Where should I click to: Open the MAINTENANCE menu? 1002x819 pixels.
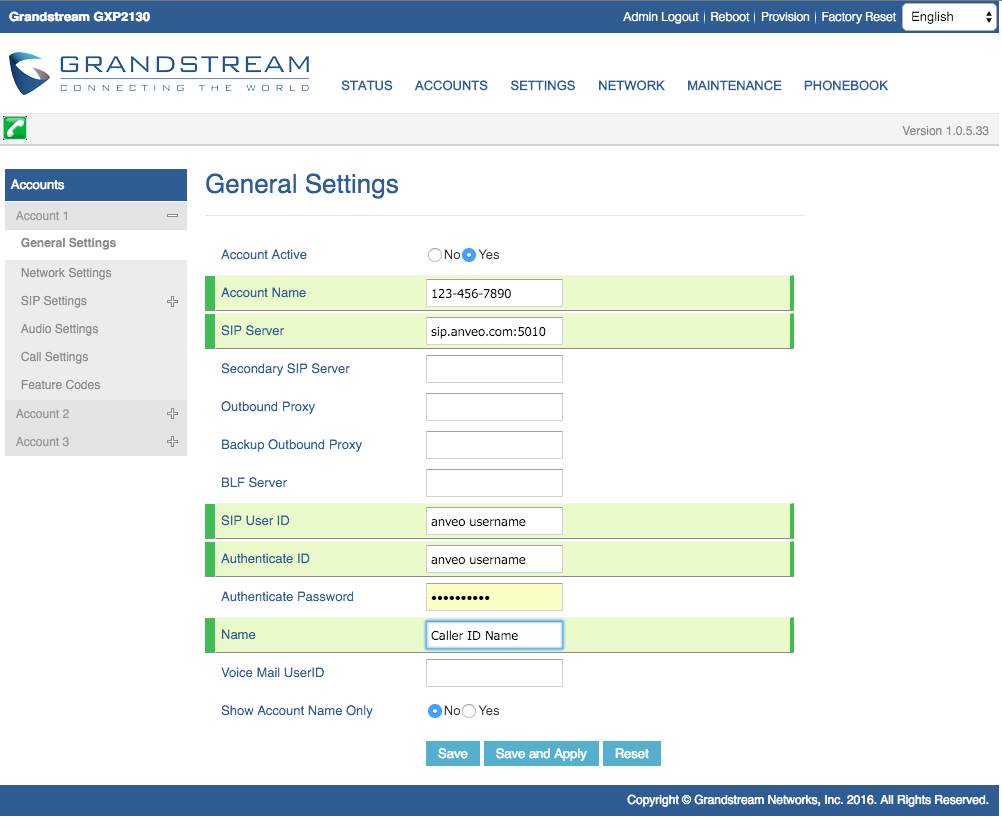(734, 86)
